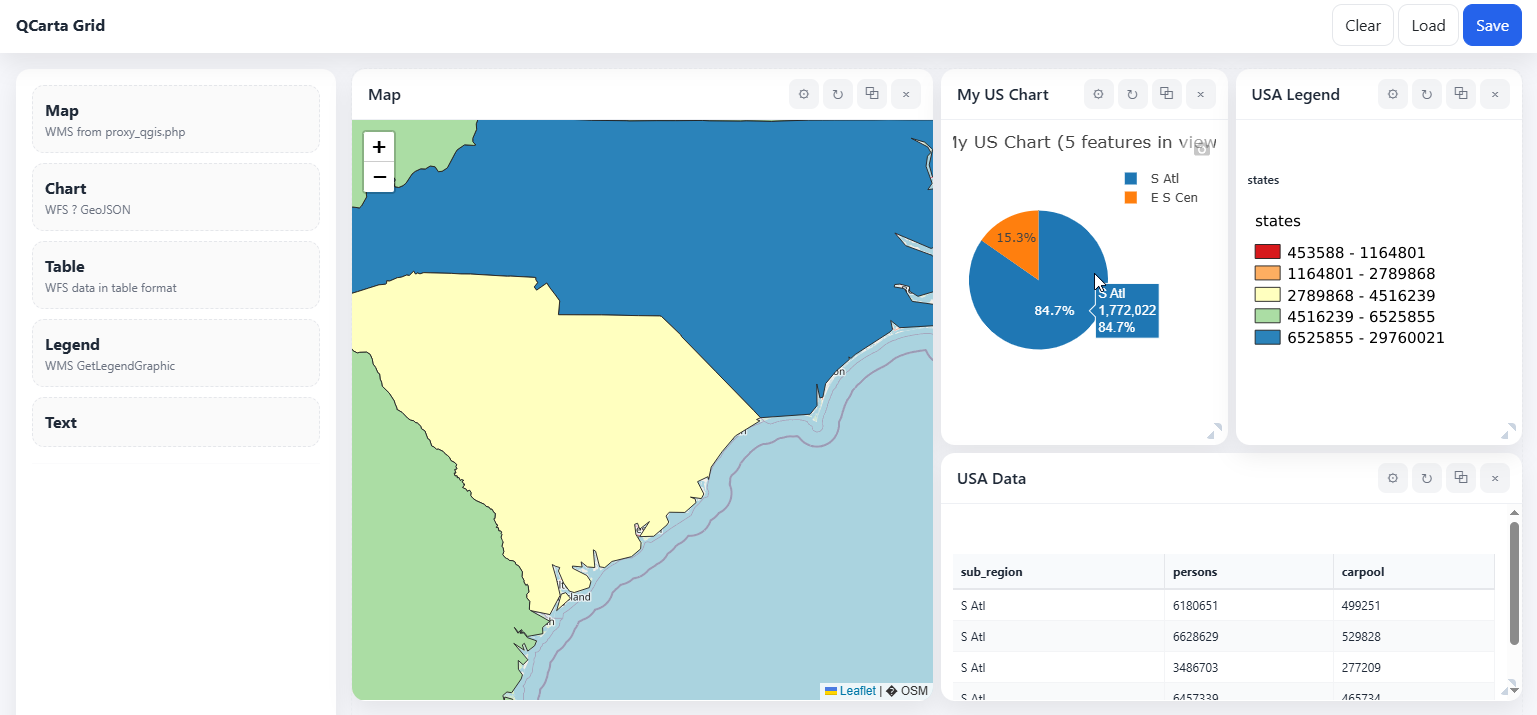This screenshot has height=715, width=1537.
Task: Duplicate the My US Chart panel
Action: pyautogui.click(x=1166, y=94)
